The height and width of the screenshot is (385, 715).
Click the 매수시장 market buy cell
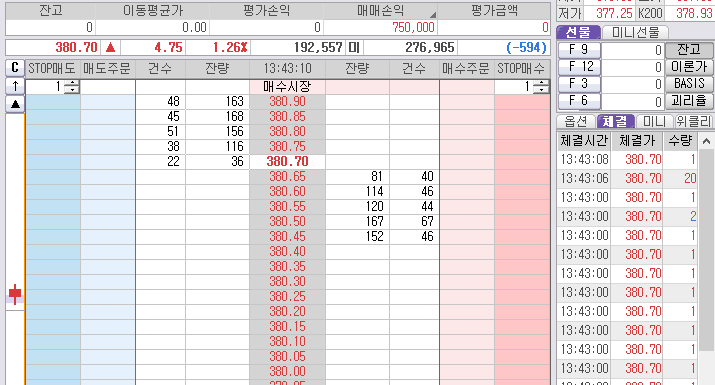pos(287,86)
